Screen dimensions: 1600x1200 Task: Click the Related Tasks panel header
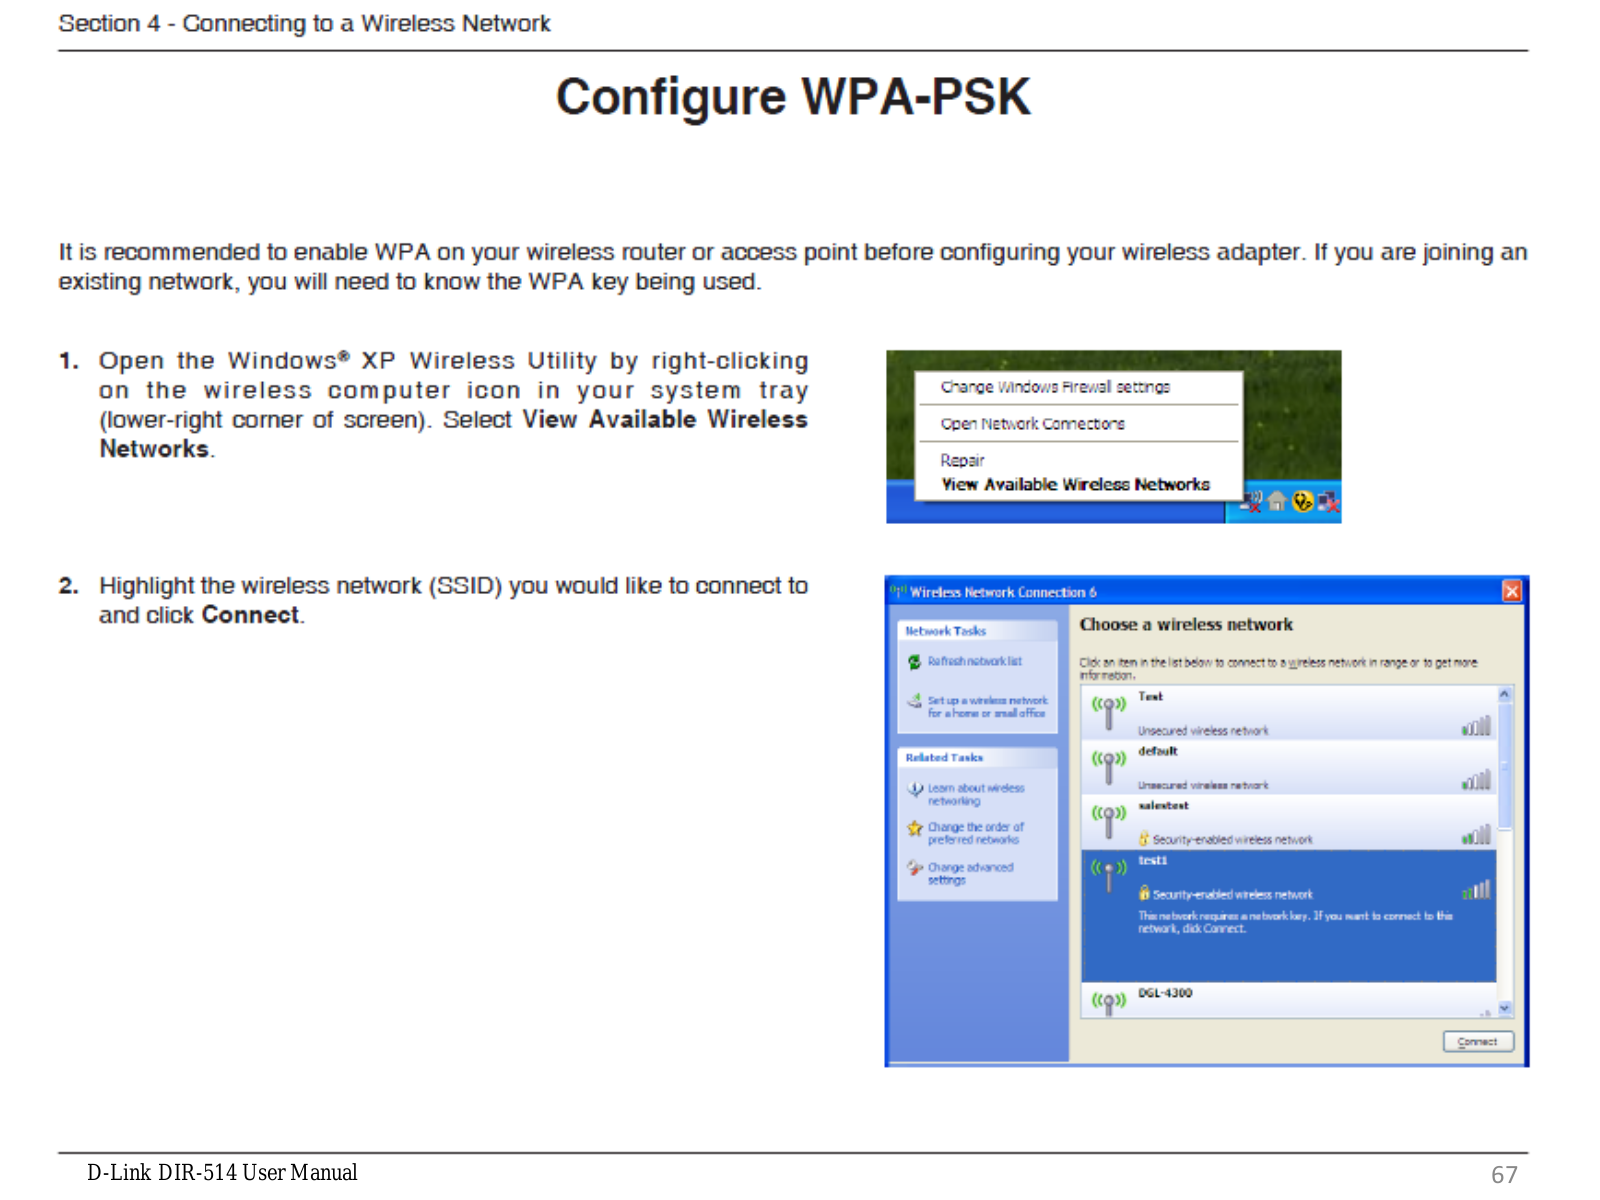click(977, 758)
